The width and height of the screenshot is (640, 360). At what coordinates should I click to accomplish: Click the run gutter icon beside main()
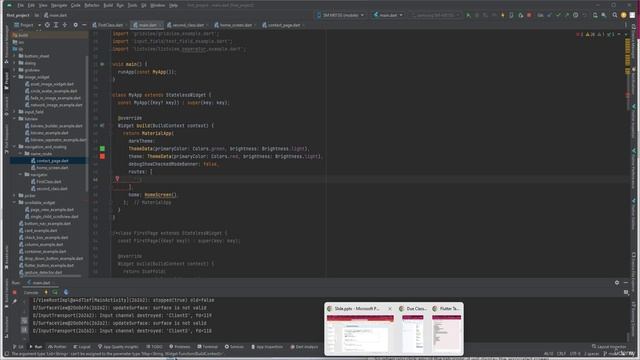click(102, 64)
